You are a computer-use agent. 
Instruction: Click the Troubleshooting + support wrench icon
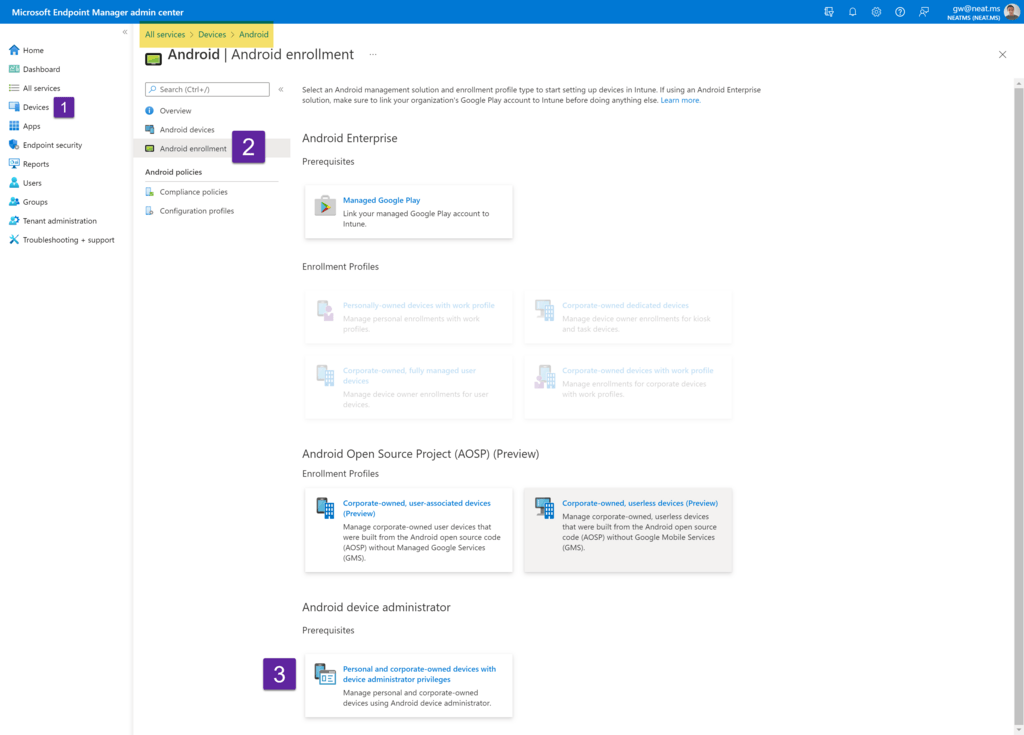pos(14,240)
